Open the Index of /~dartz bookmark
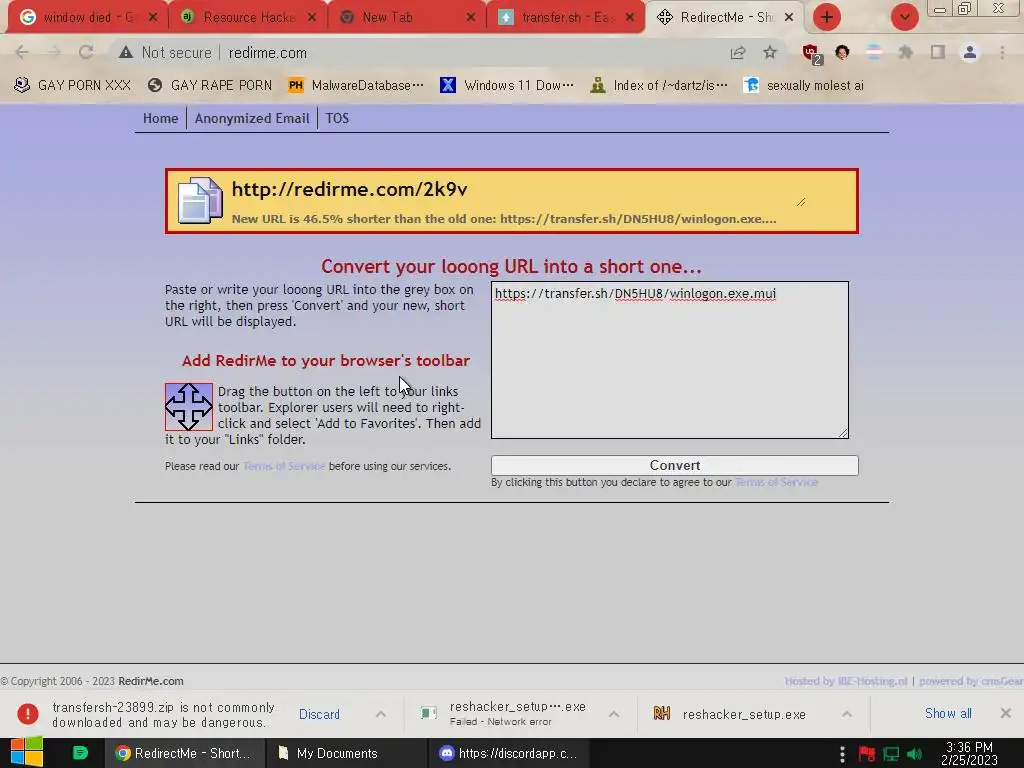This screenshot has height=768, width=1024. 659,85
